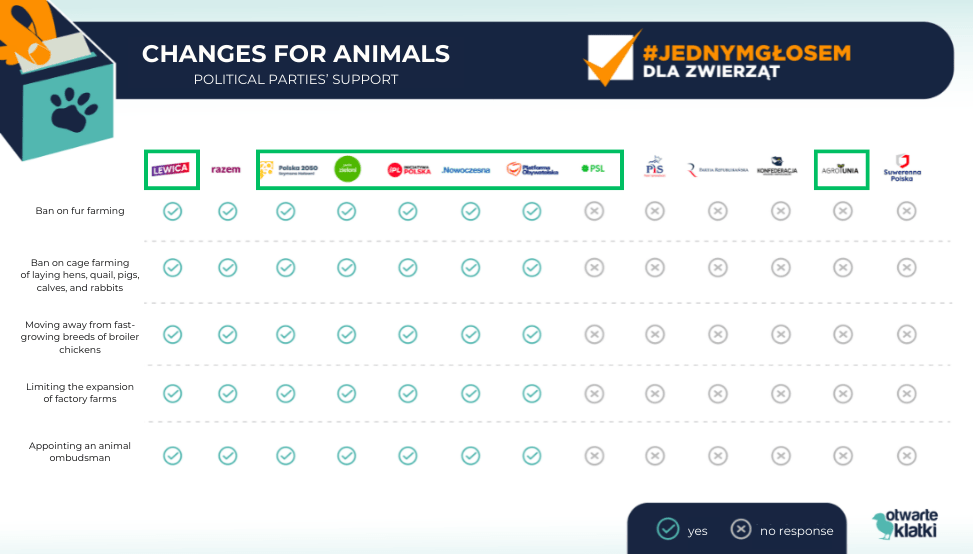Screen dimensions: 973x554
Task: Click the razem party logo
Action: (226, 169)
